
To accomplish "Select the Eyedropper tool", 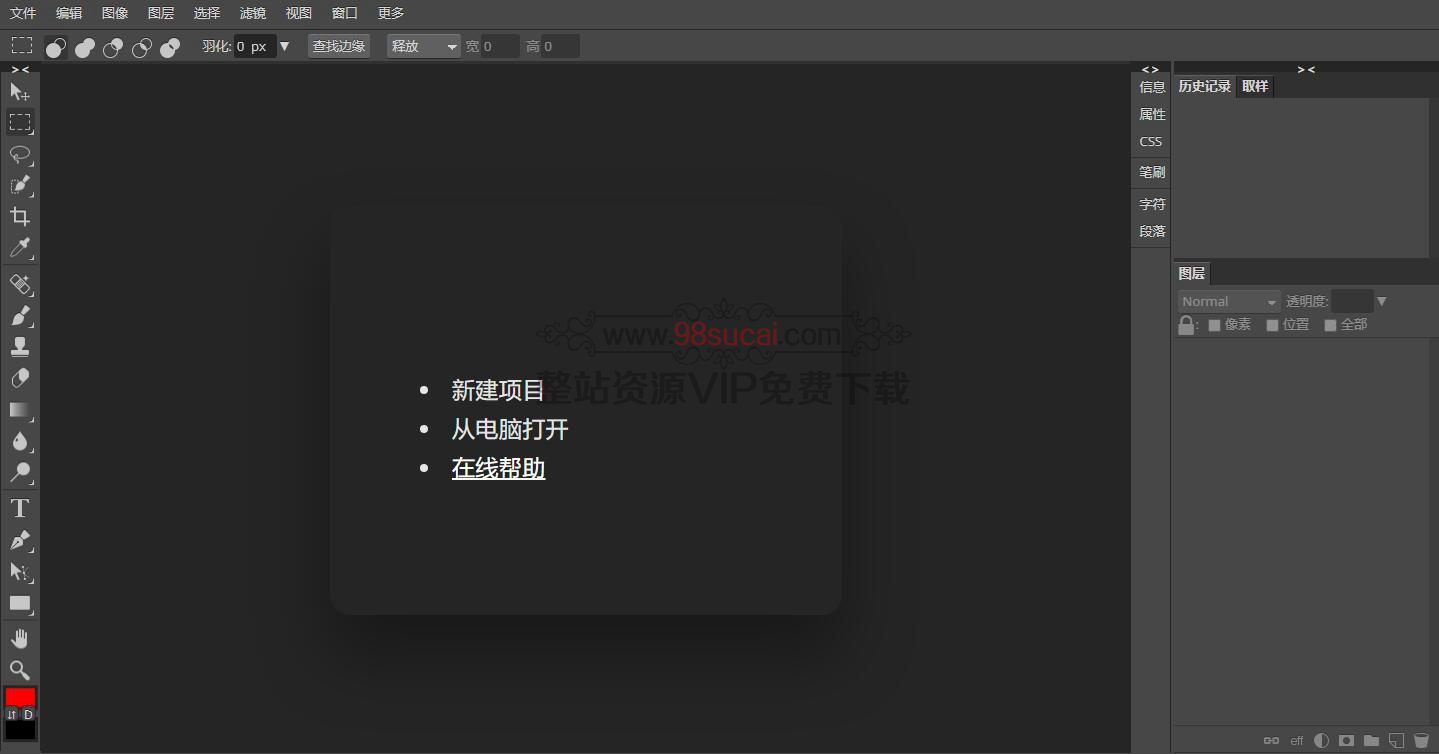I will pyautogui.click(x=21, y=248).
